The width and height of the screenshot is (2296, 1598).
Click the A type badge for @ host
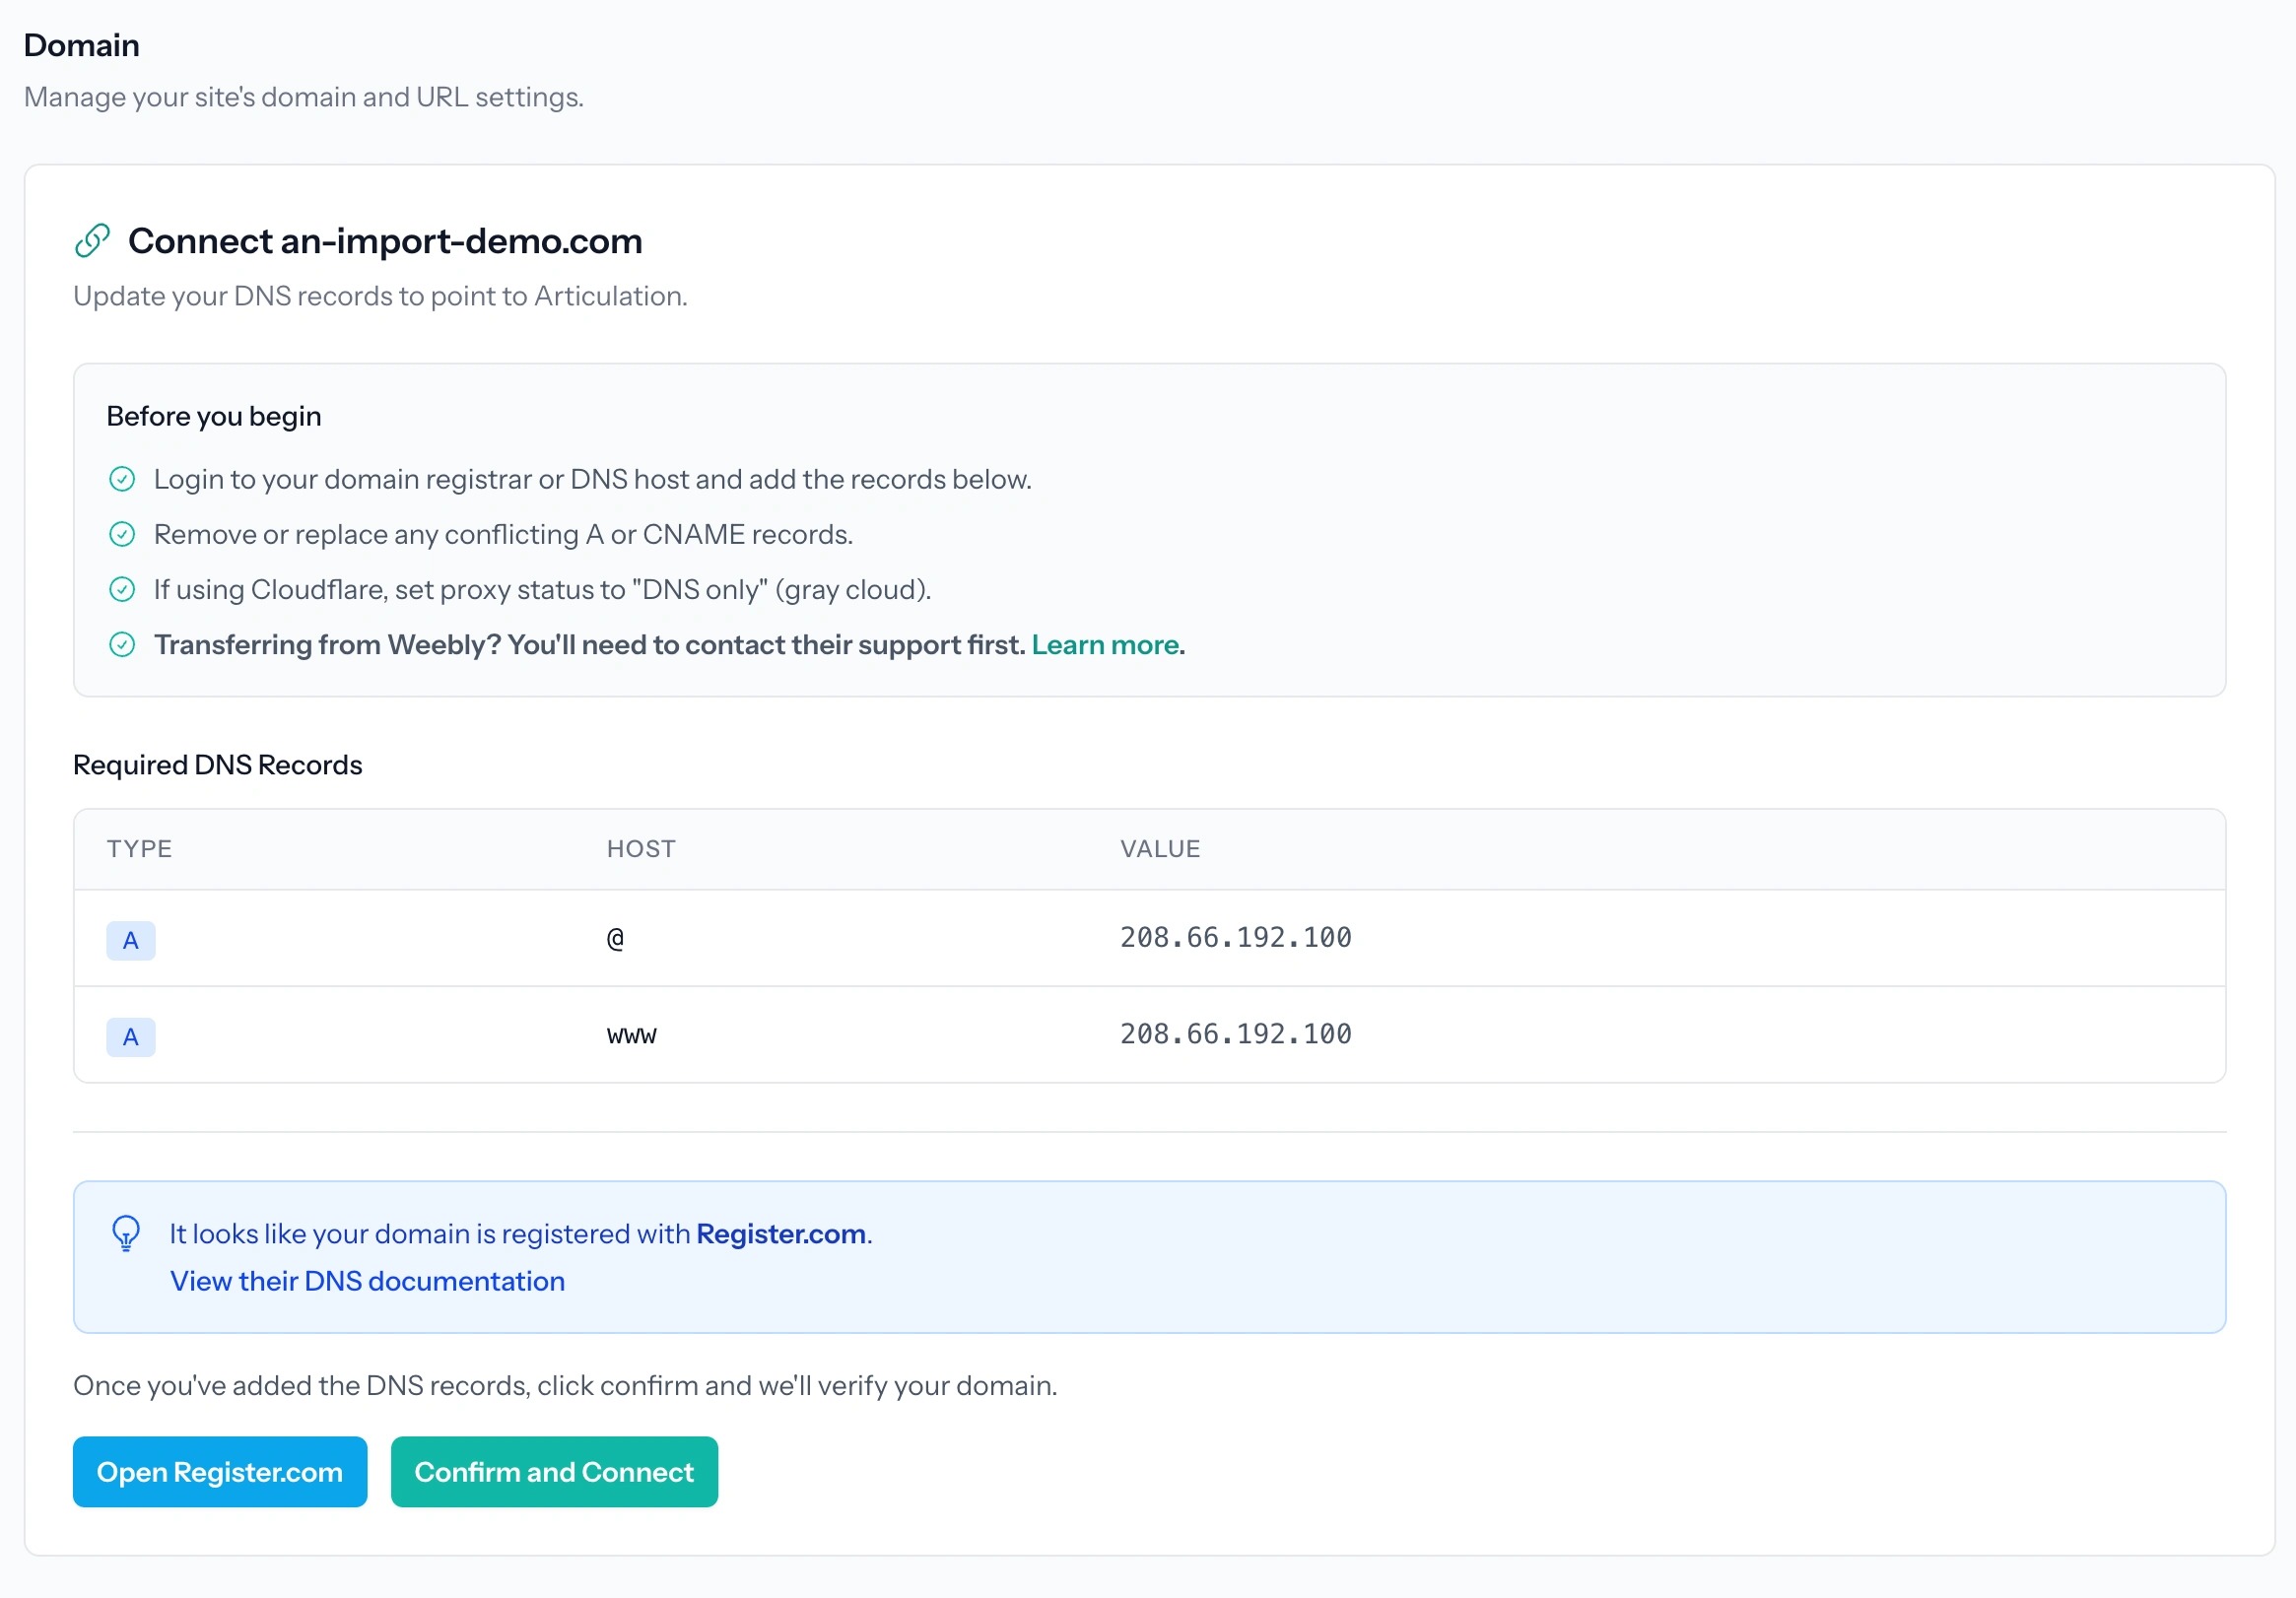[130, 941]
